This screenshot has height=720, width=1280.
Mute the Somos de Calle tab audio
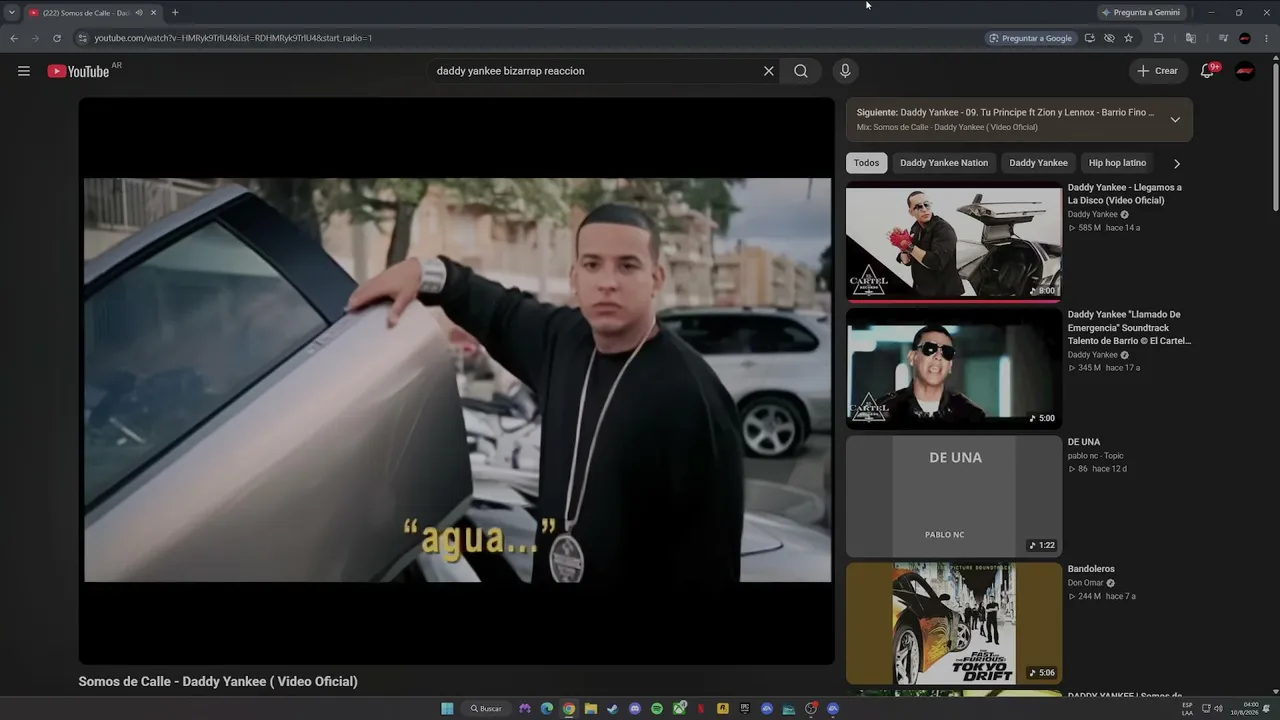(x=139, y=13)
